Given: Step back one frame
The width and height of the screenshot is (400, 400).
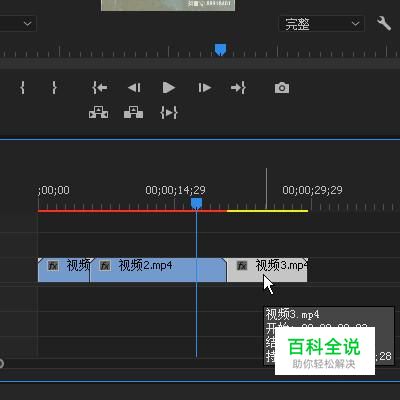Looking at the screenshot, I should click(134, 88).
